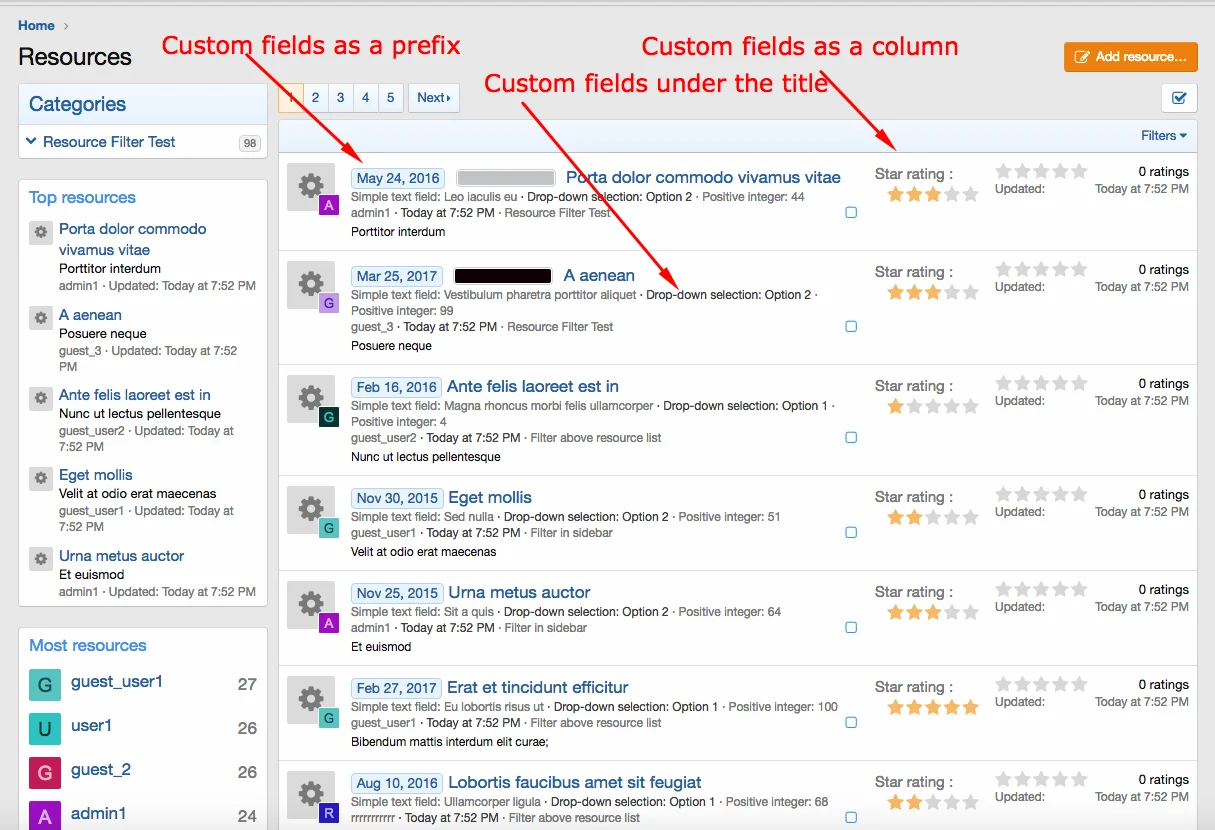Viewport: 1215px width, 830px height.
Task: Click resource gear icon for Erat et tincidunt
Action: (x=311, y=700)
